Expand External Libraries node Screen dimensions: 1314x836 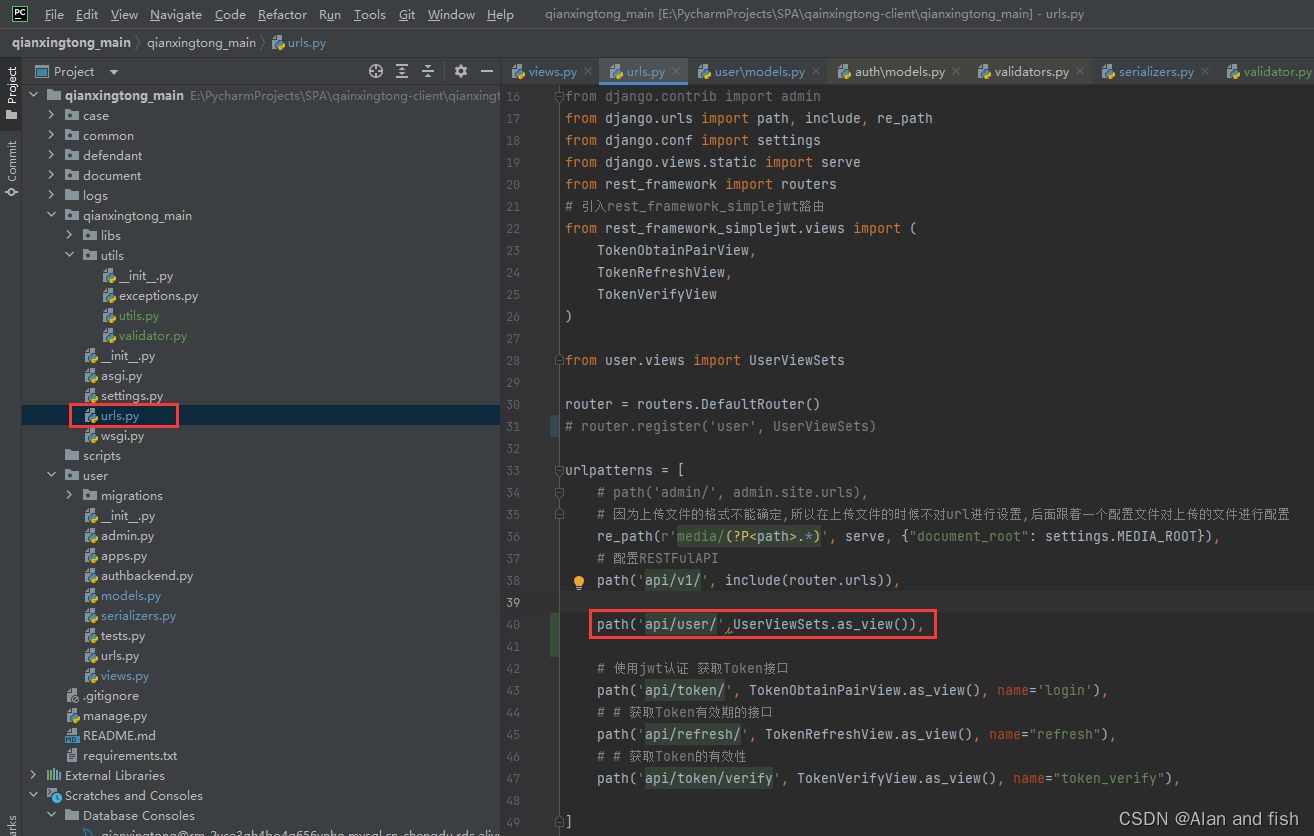34,776
